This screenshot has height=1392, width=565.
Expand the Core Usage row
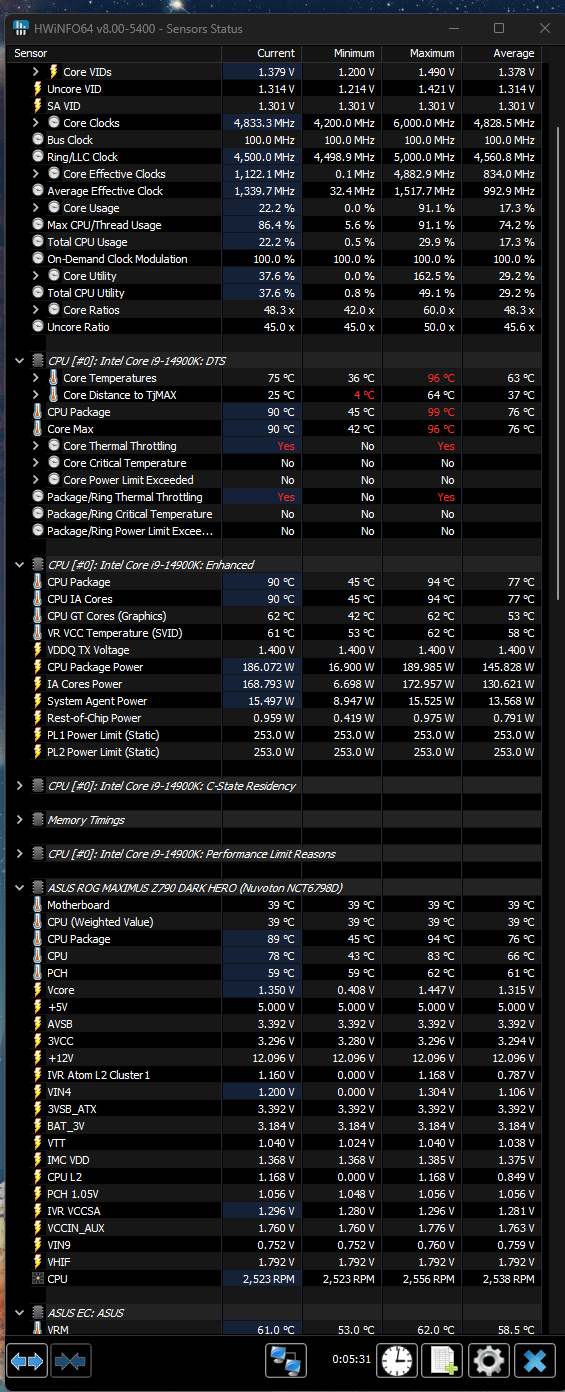click(x=36, y=208)
